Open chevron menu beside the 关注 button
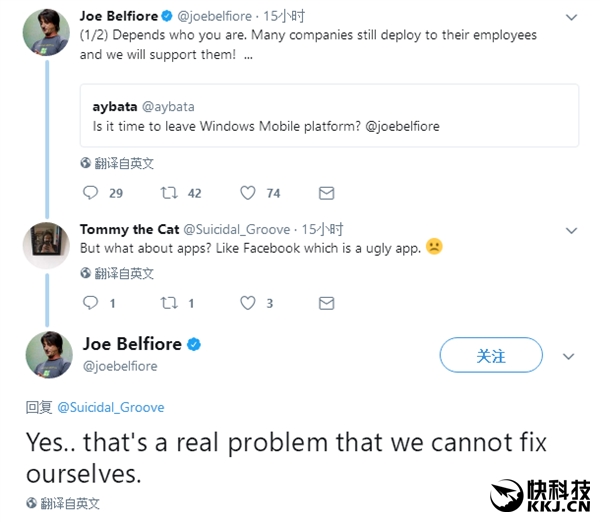 pos(569,356)
